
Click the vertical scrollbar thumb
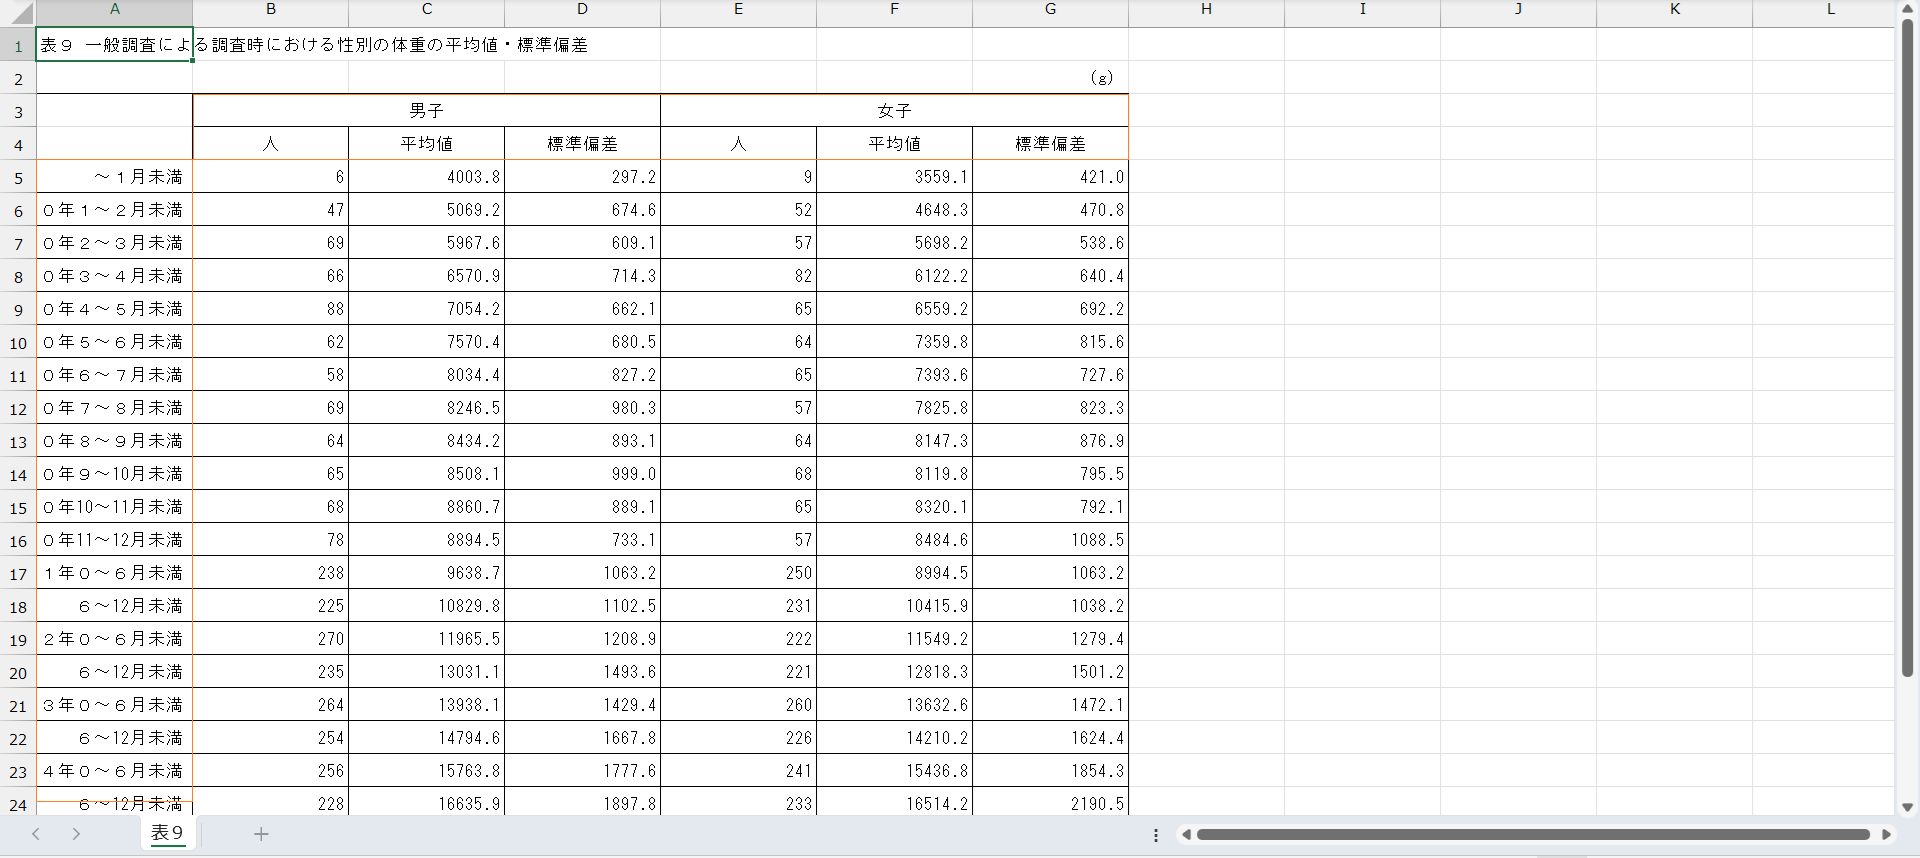click(1907, 350)
